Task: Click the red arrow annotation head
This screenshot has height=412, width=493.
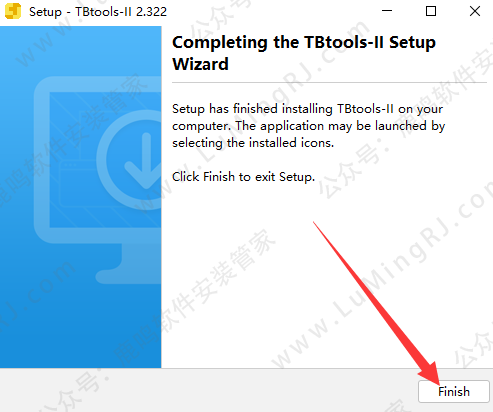Action: click(x=430, y=373)
